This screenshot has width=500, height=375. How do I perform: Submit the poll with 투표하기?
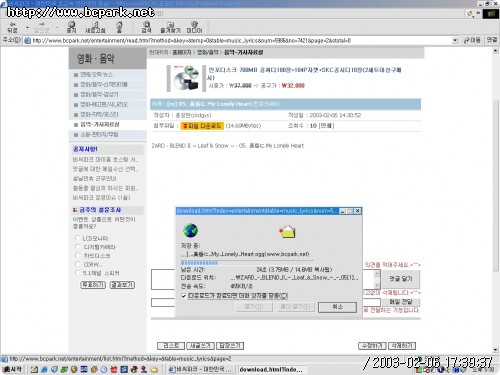(x=93, y=285)
